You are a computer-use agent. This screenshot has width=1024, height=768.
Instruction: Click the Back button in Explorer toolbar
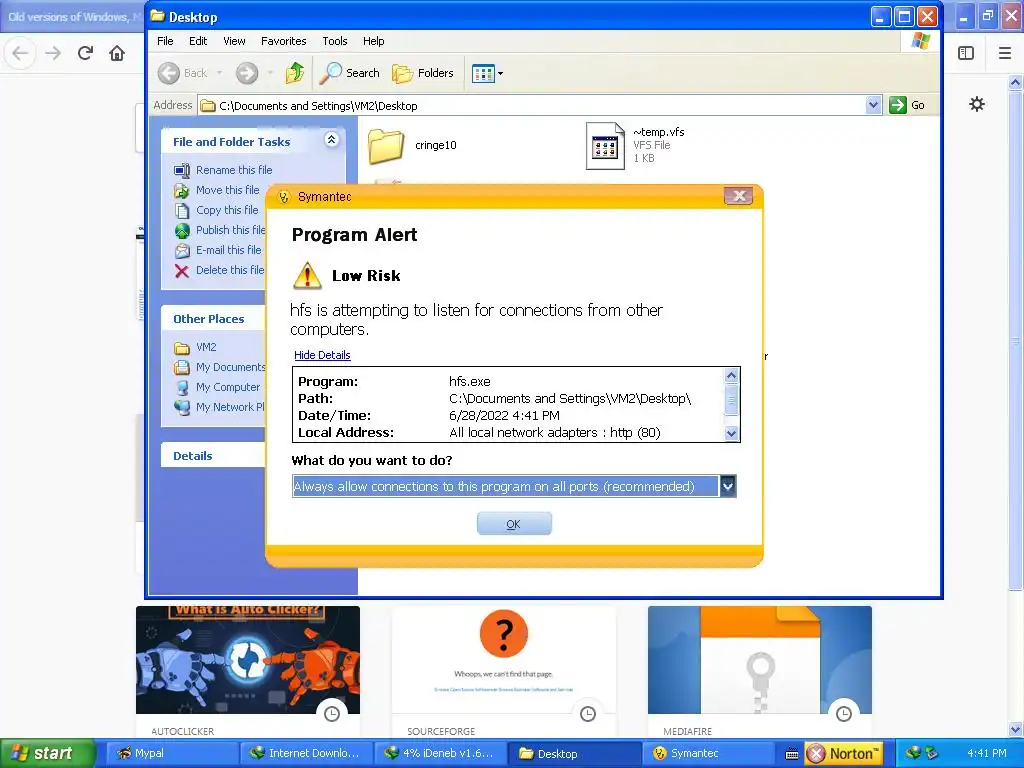pos(183,73)
